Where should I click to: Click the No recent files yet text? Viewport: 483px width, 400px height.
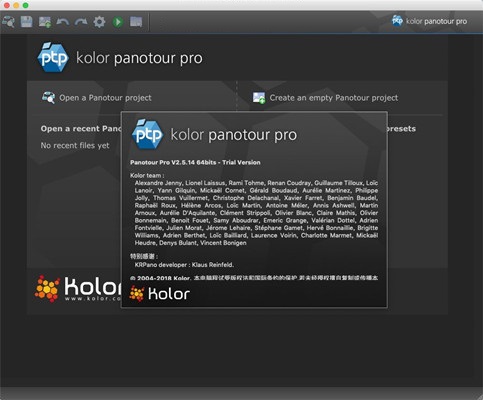click(x=75, y=145)
